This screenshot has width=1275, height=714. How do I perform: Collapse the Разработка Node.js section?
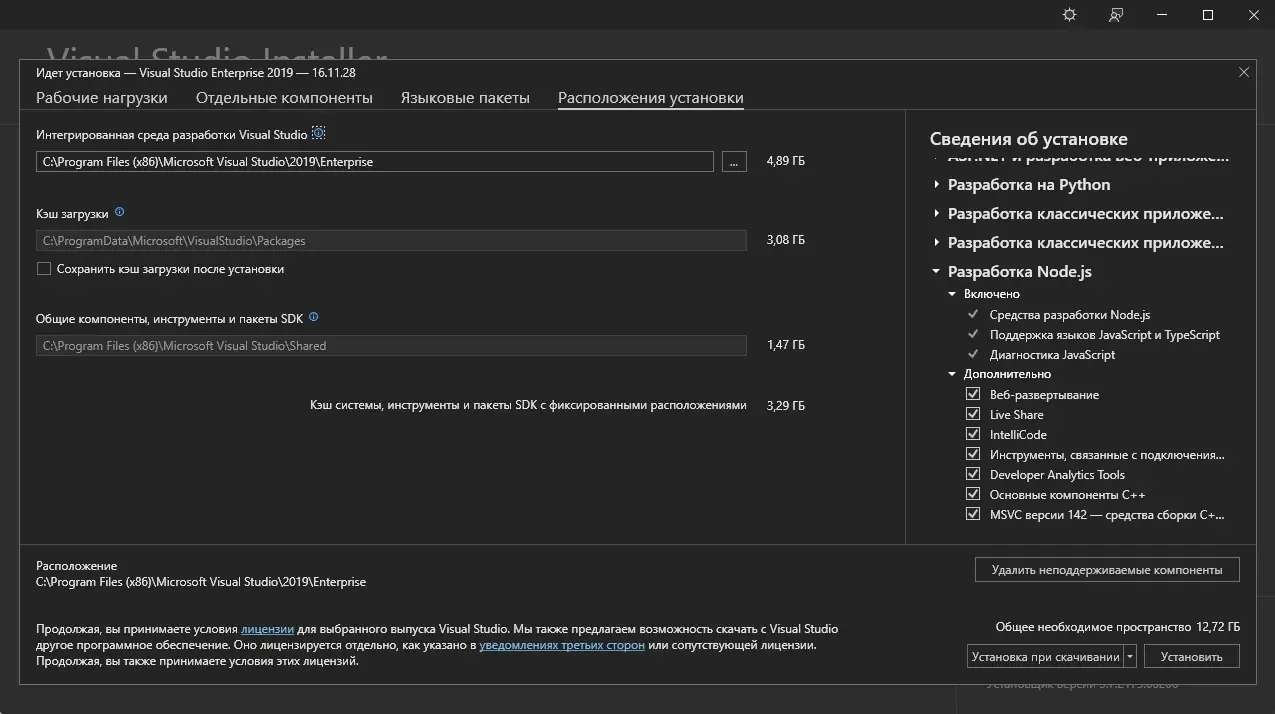click(x=937, y=271)
